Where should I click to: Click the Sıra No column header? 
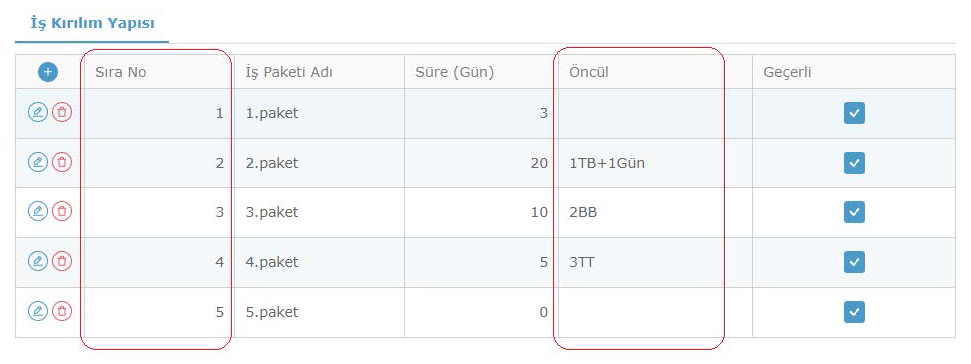click(158, 72)
